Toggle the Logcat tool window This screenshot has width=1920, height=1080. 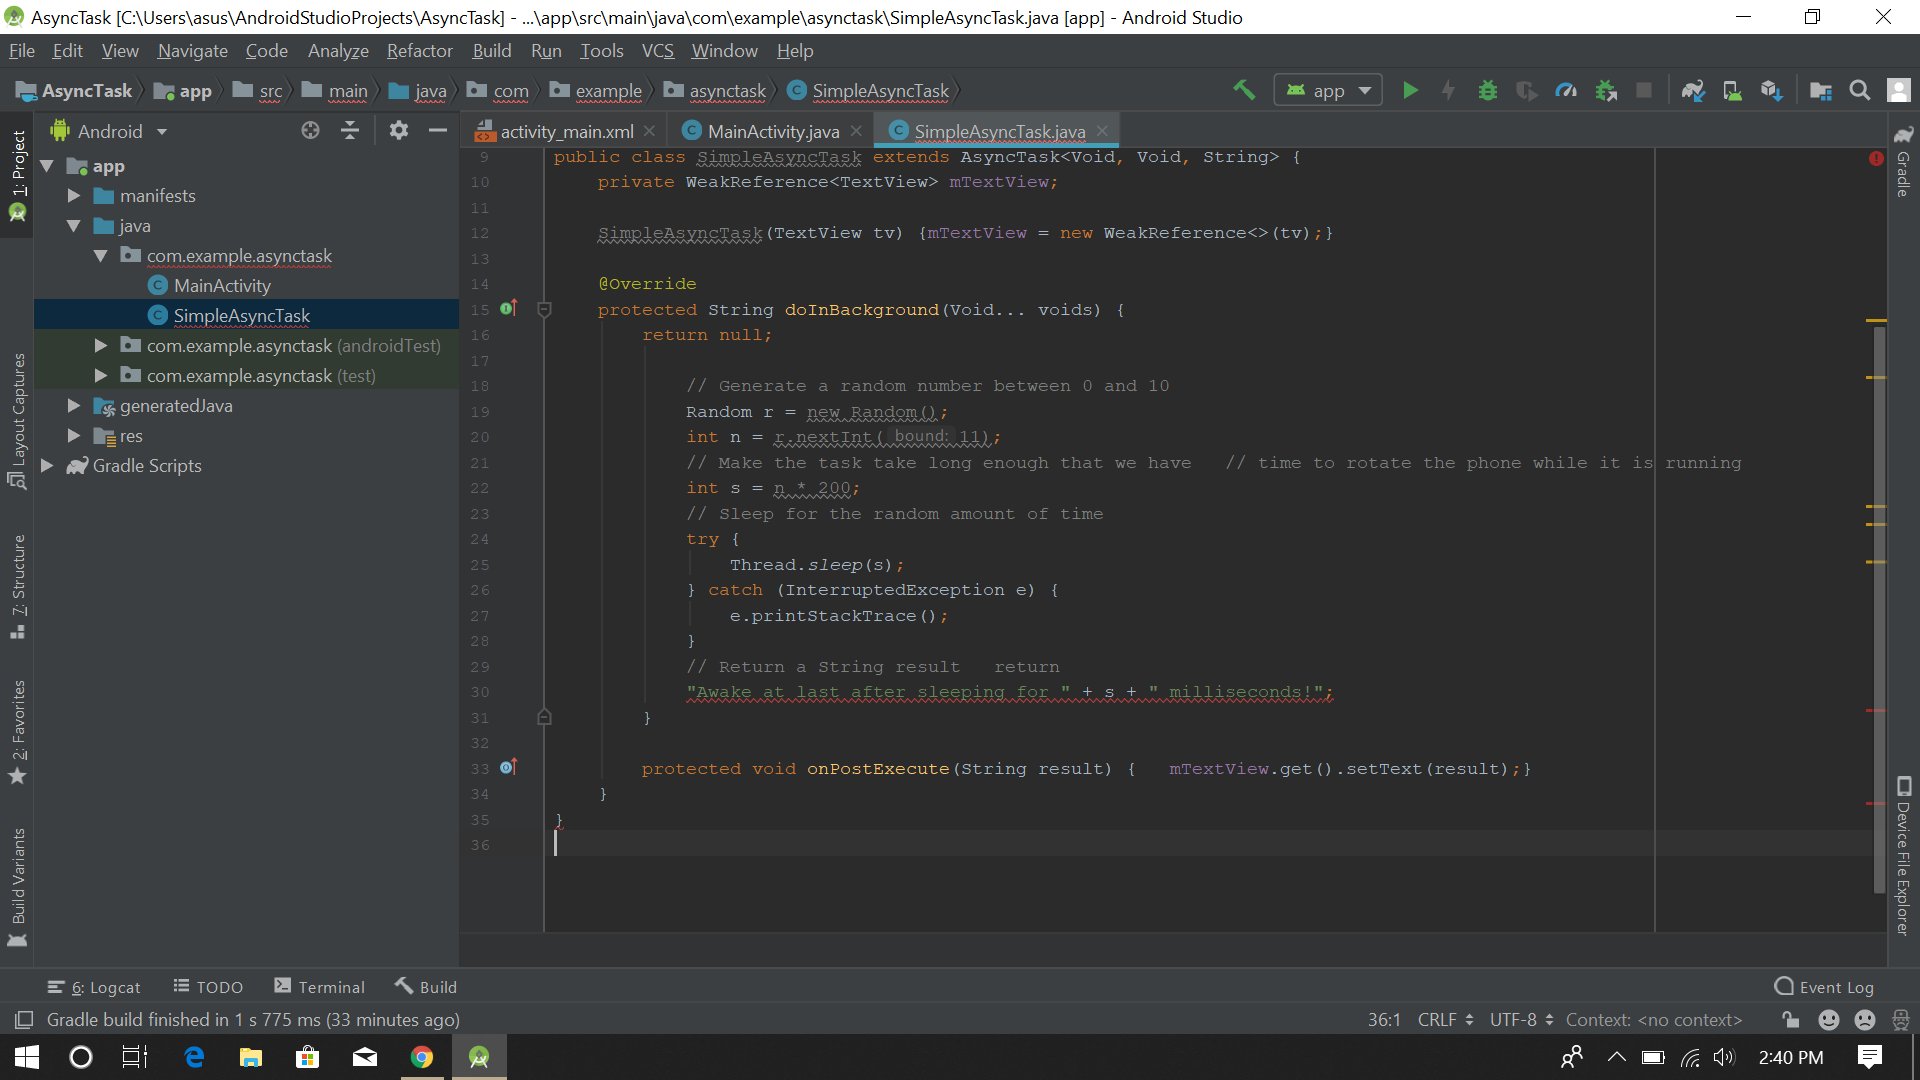coord(94,987)
